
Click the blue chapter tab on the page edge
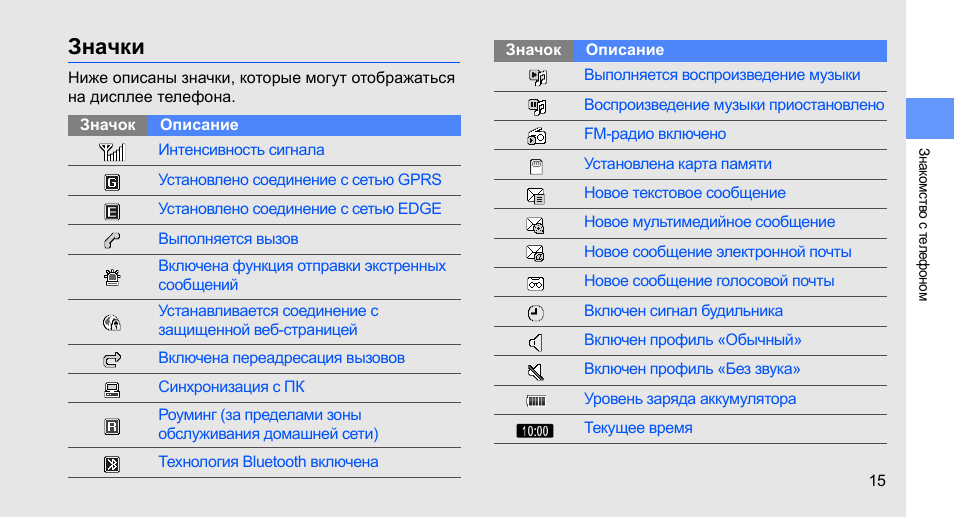929,119
